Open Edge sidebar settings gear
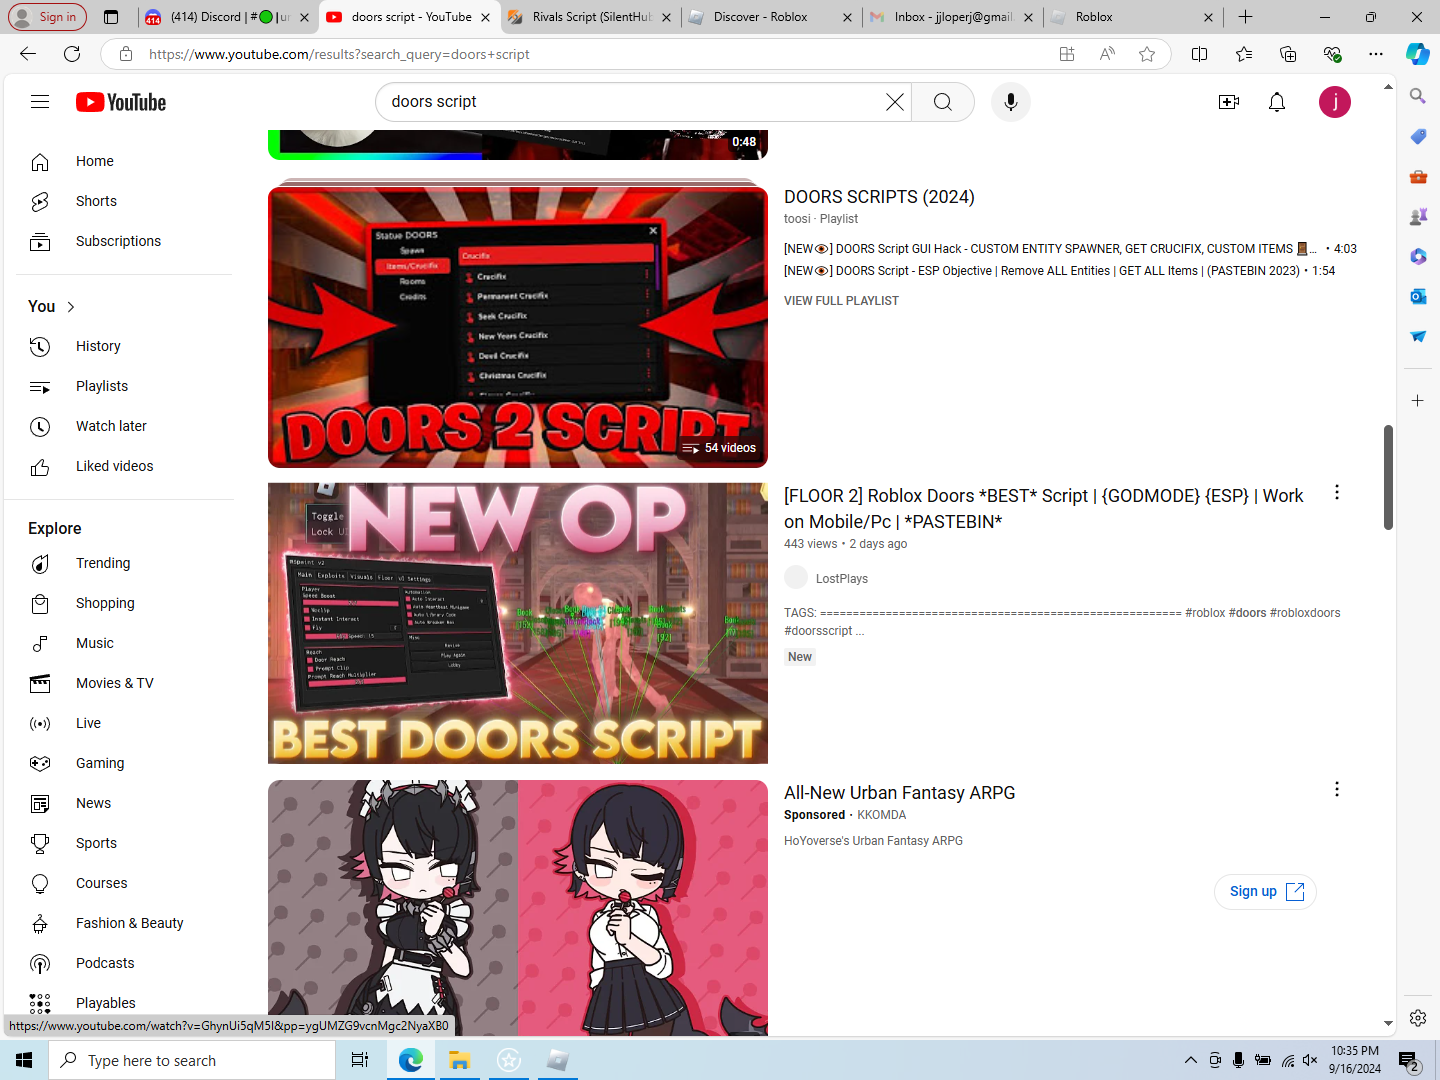The width and height of the screenshot is (1440, 1080). (1418, 1018)
